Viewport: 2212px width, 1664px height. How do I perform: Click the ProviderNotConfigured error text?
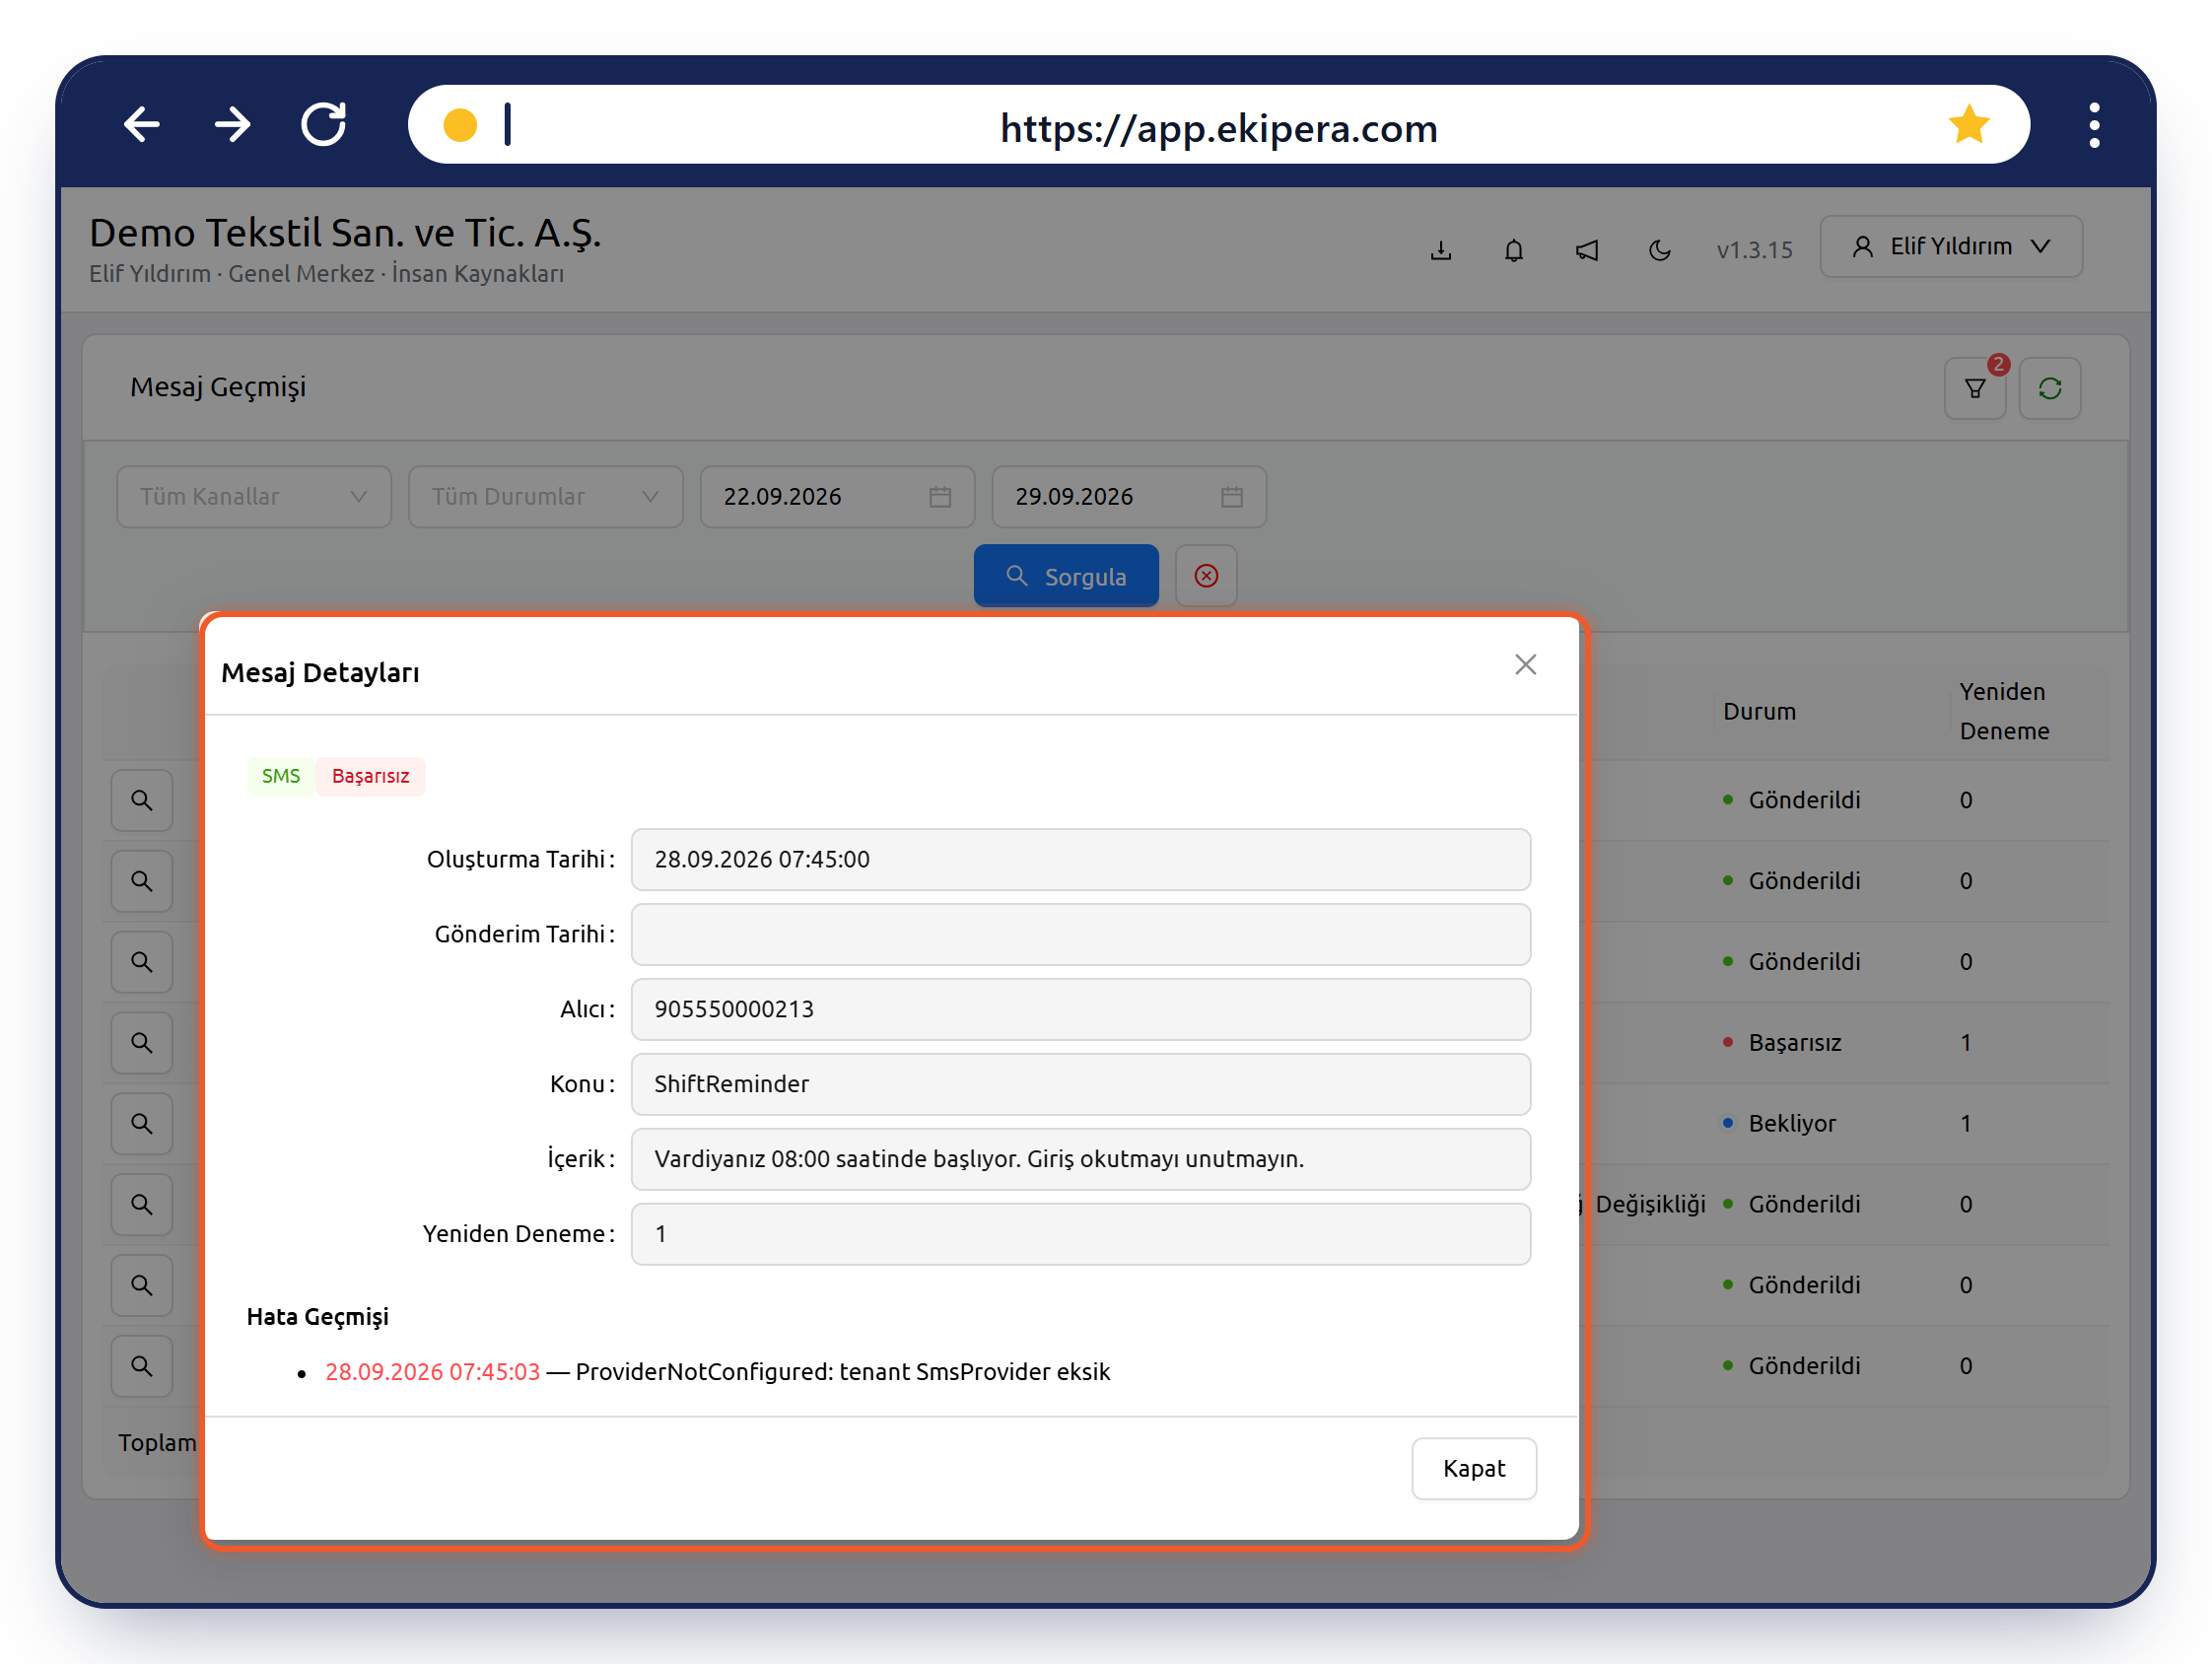[x=842, y=1371]
